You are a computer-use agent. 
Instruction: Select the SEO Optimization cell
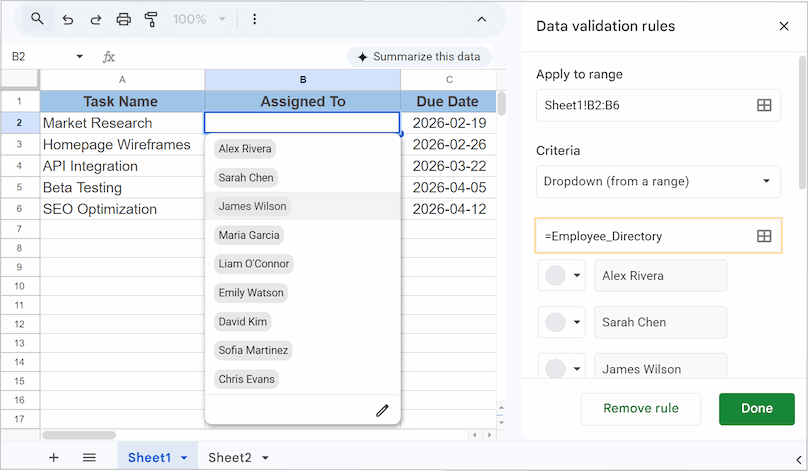pos(122,209)
